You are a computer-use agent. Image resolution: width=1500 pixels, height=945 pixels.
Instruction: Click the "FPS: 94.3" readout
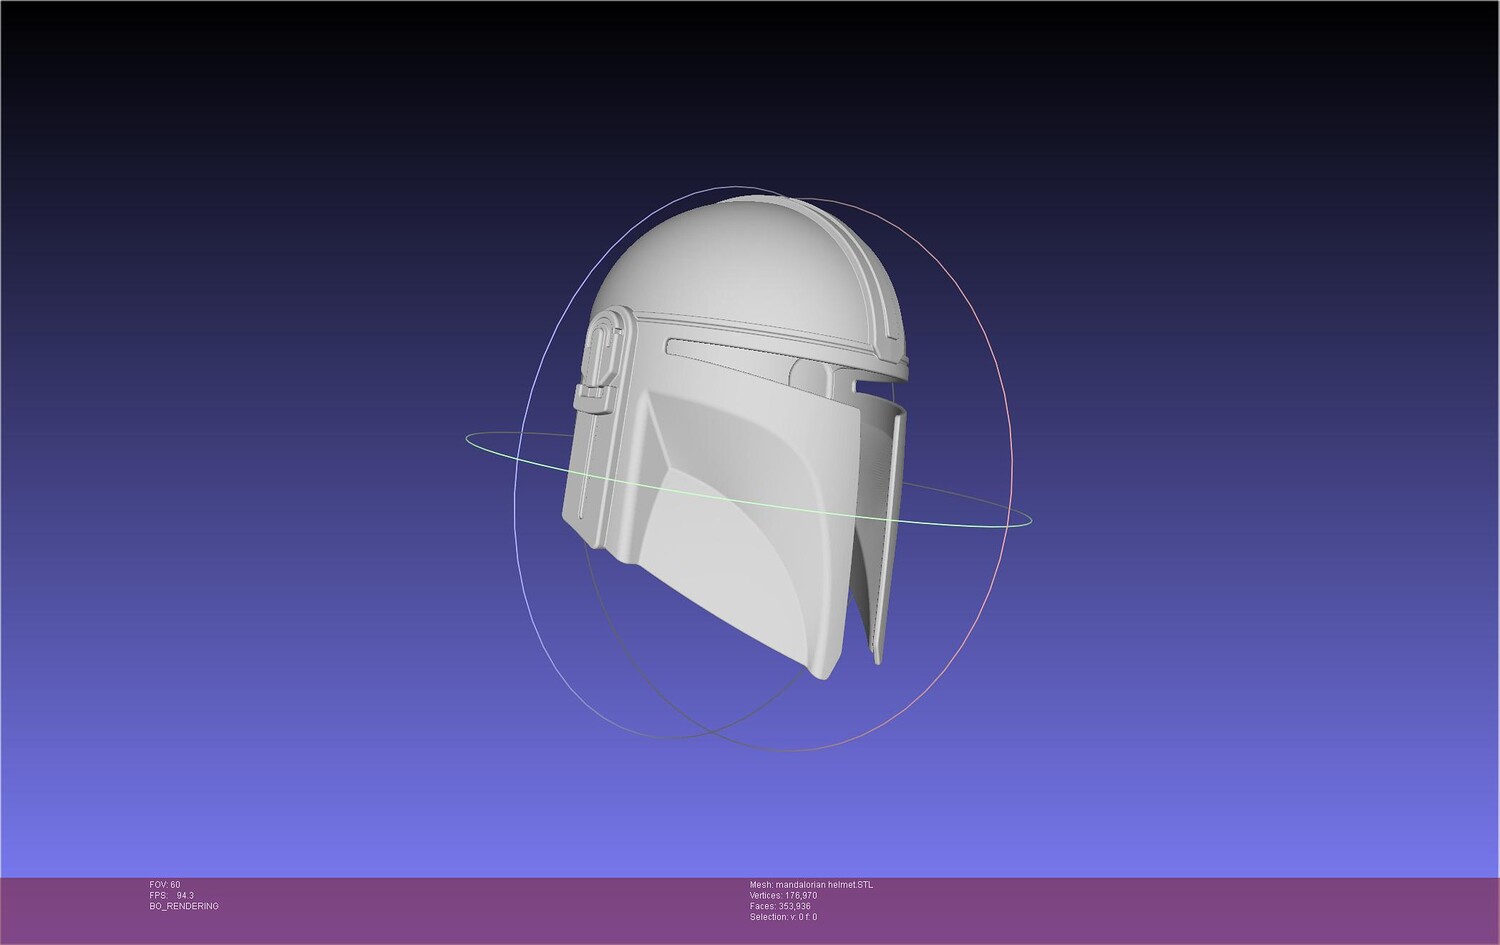(x=172, y=896)
